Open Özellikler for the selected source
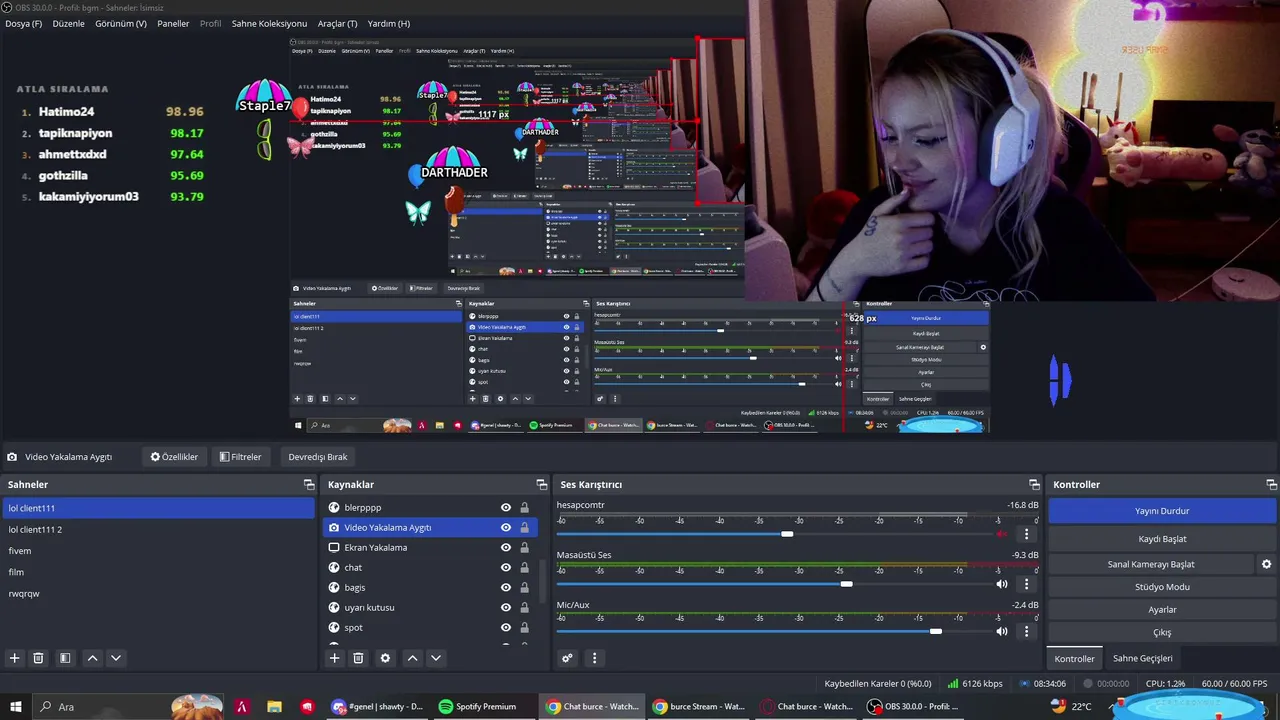Image resolution: width=1280 pixels, height=720 pixels. click(x=174, y=457)
